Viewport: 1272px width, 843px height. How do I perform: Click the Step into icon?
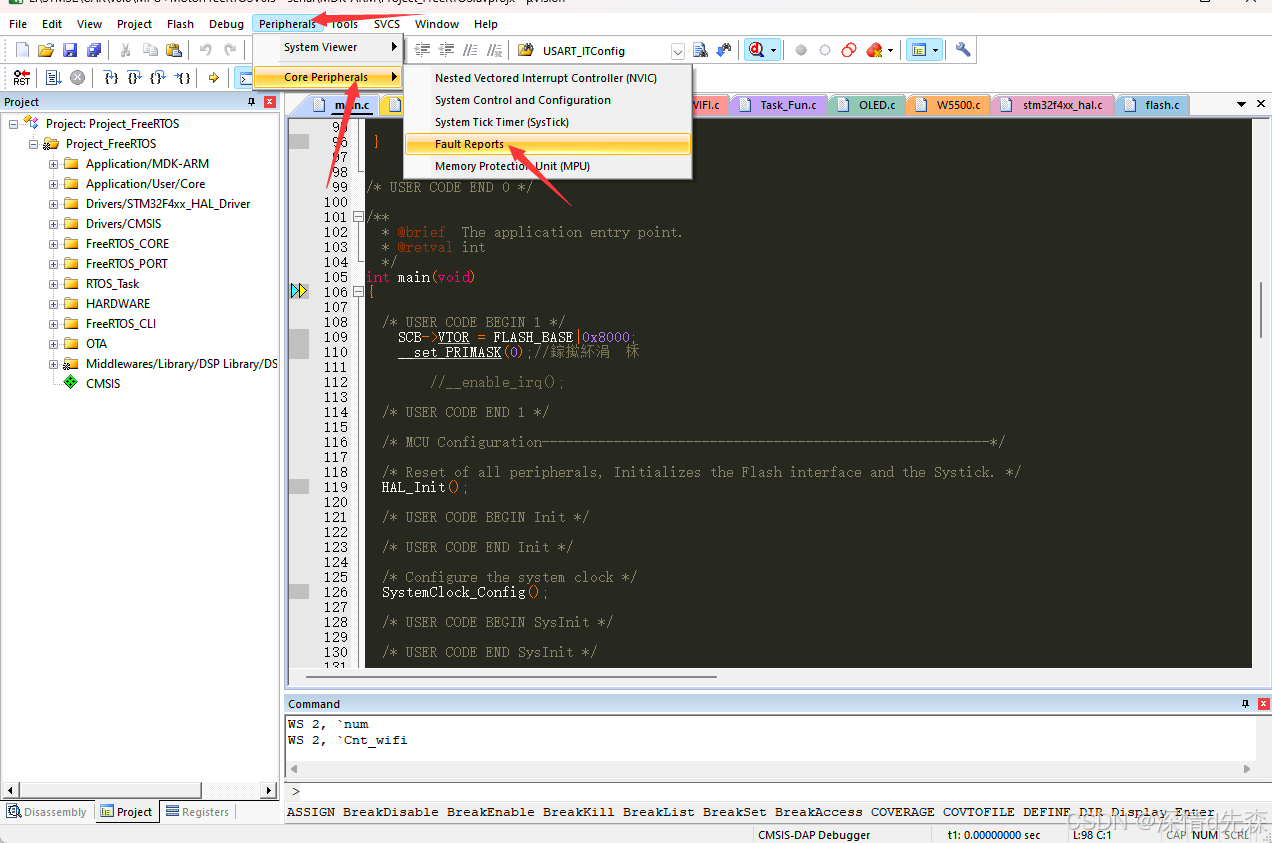click(x=112, y=78)
